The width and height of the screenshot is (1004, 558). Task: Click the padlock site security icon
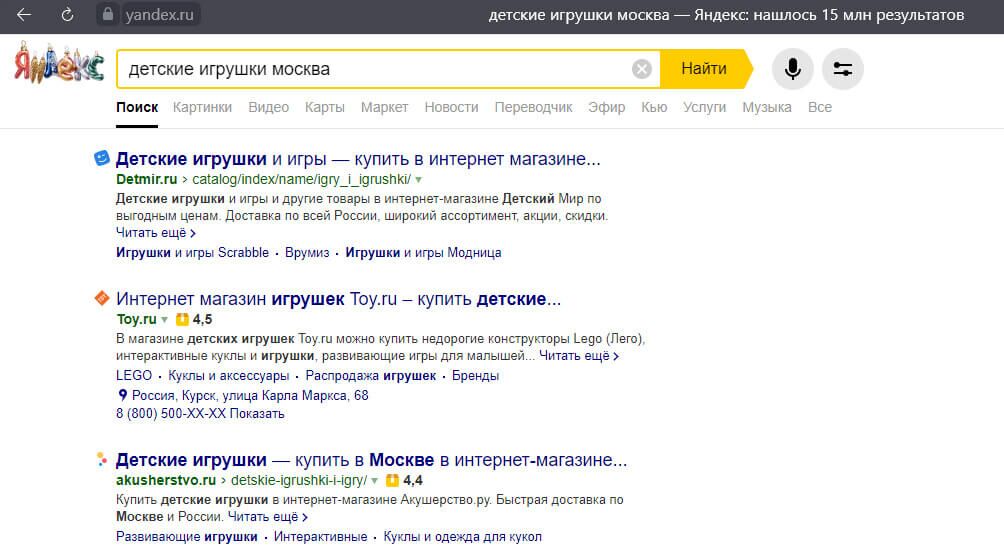(x=108, y=14)
